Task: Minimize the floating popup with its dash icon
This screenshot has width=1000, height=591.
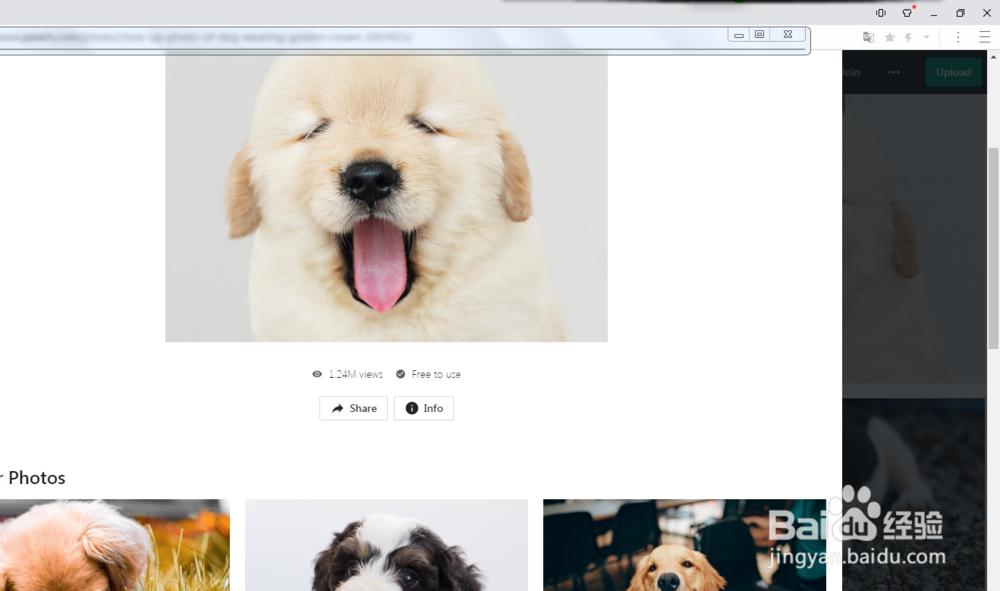Action: [x=739, y=35]
